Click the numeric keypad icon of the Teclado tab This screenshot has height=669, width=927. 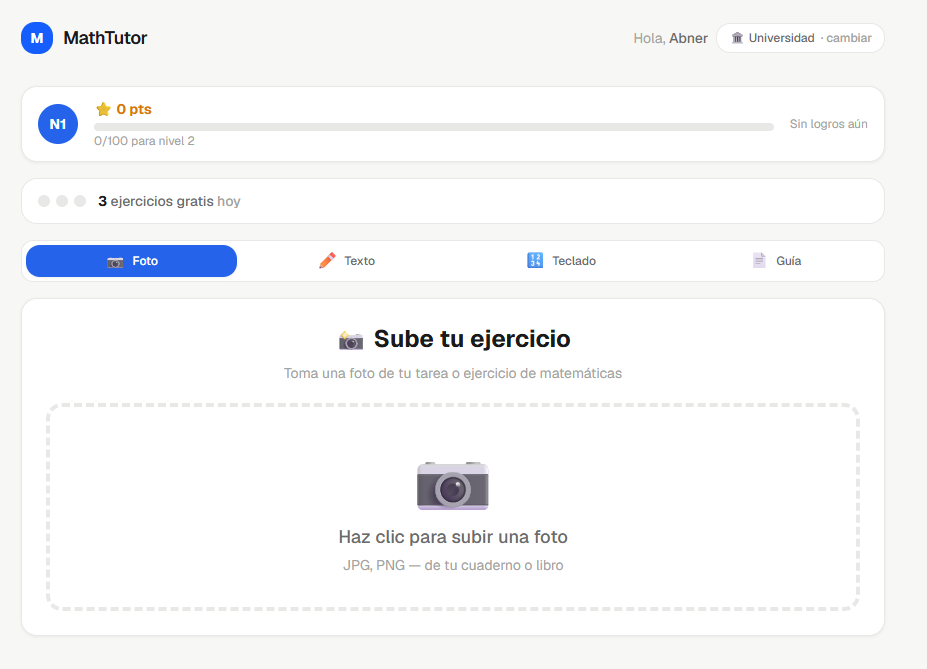[x=535, y=260]
